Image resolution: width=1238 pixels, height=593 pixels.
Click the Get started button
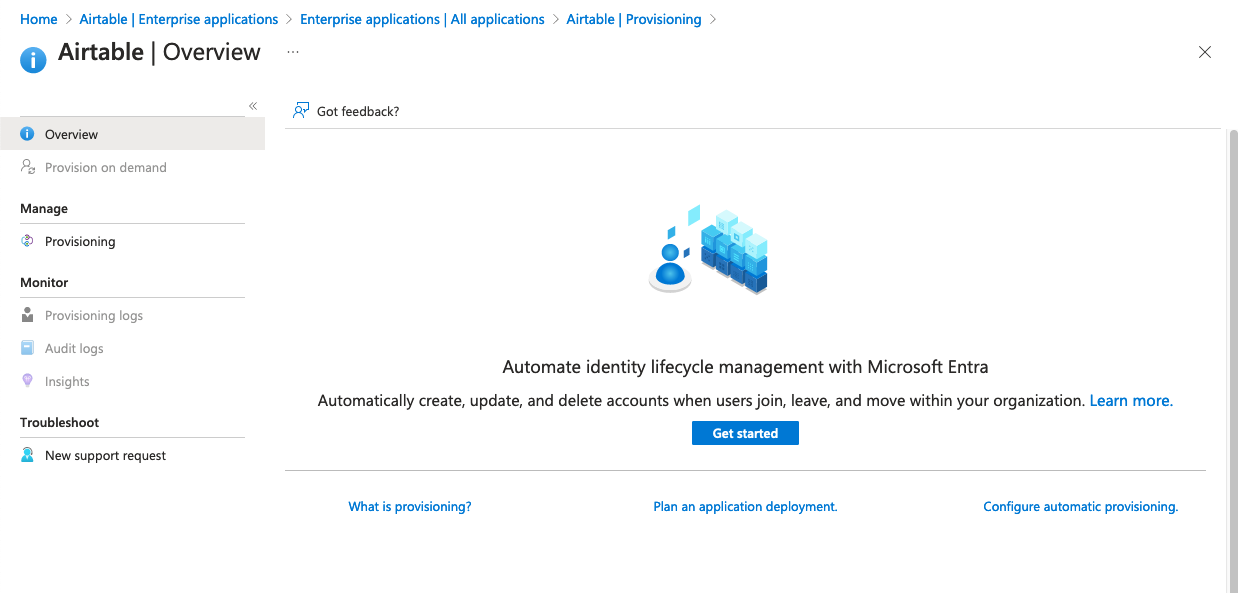coord(745,433)
